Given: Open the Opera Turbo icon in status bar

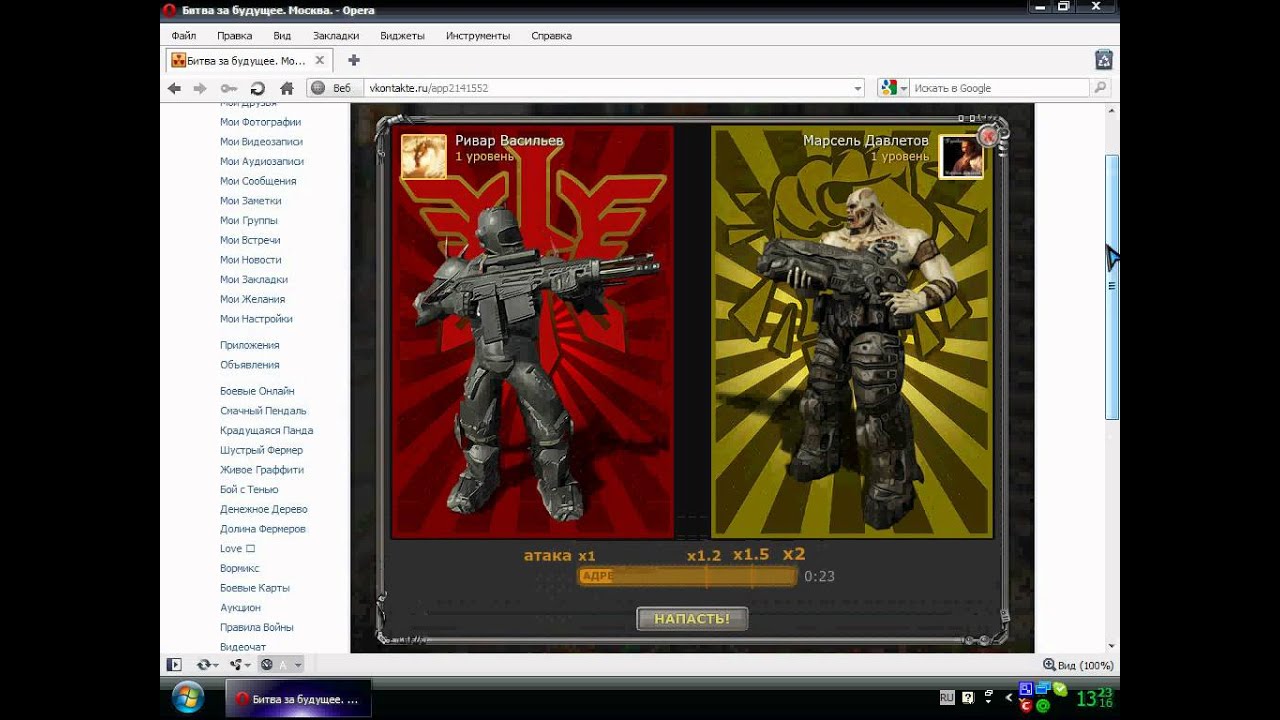Looking at the screenshot, I should click(267, 664).
